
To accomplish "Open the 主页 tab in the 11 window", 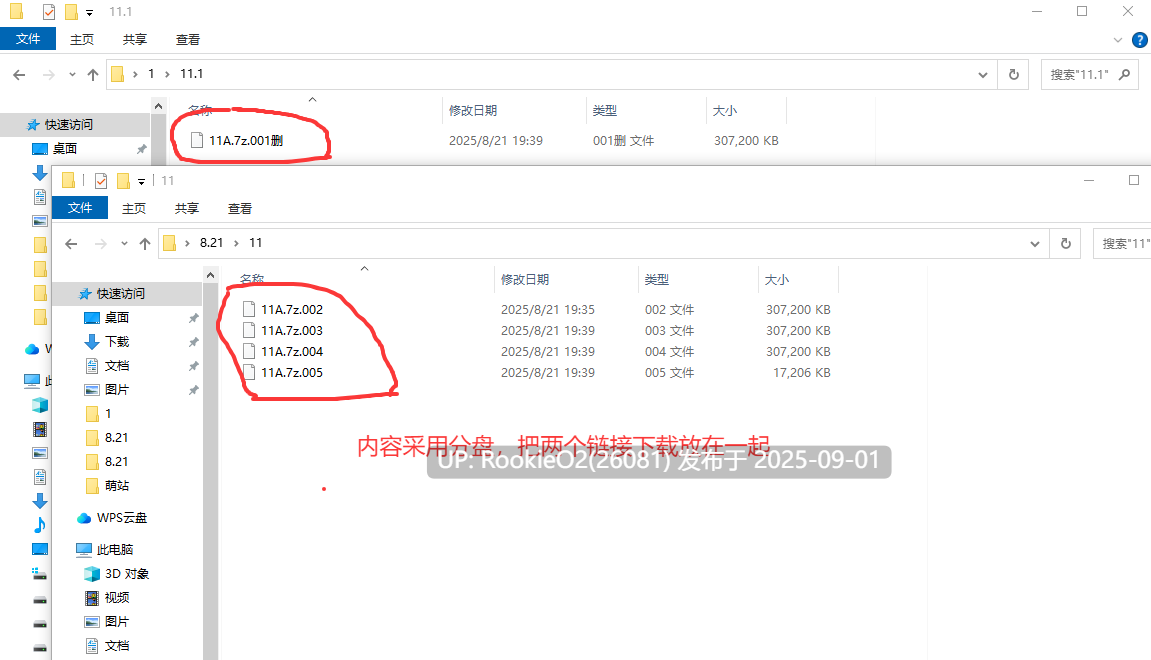I will [x=134, y=208].
